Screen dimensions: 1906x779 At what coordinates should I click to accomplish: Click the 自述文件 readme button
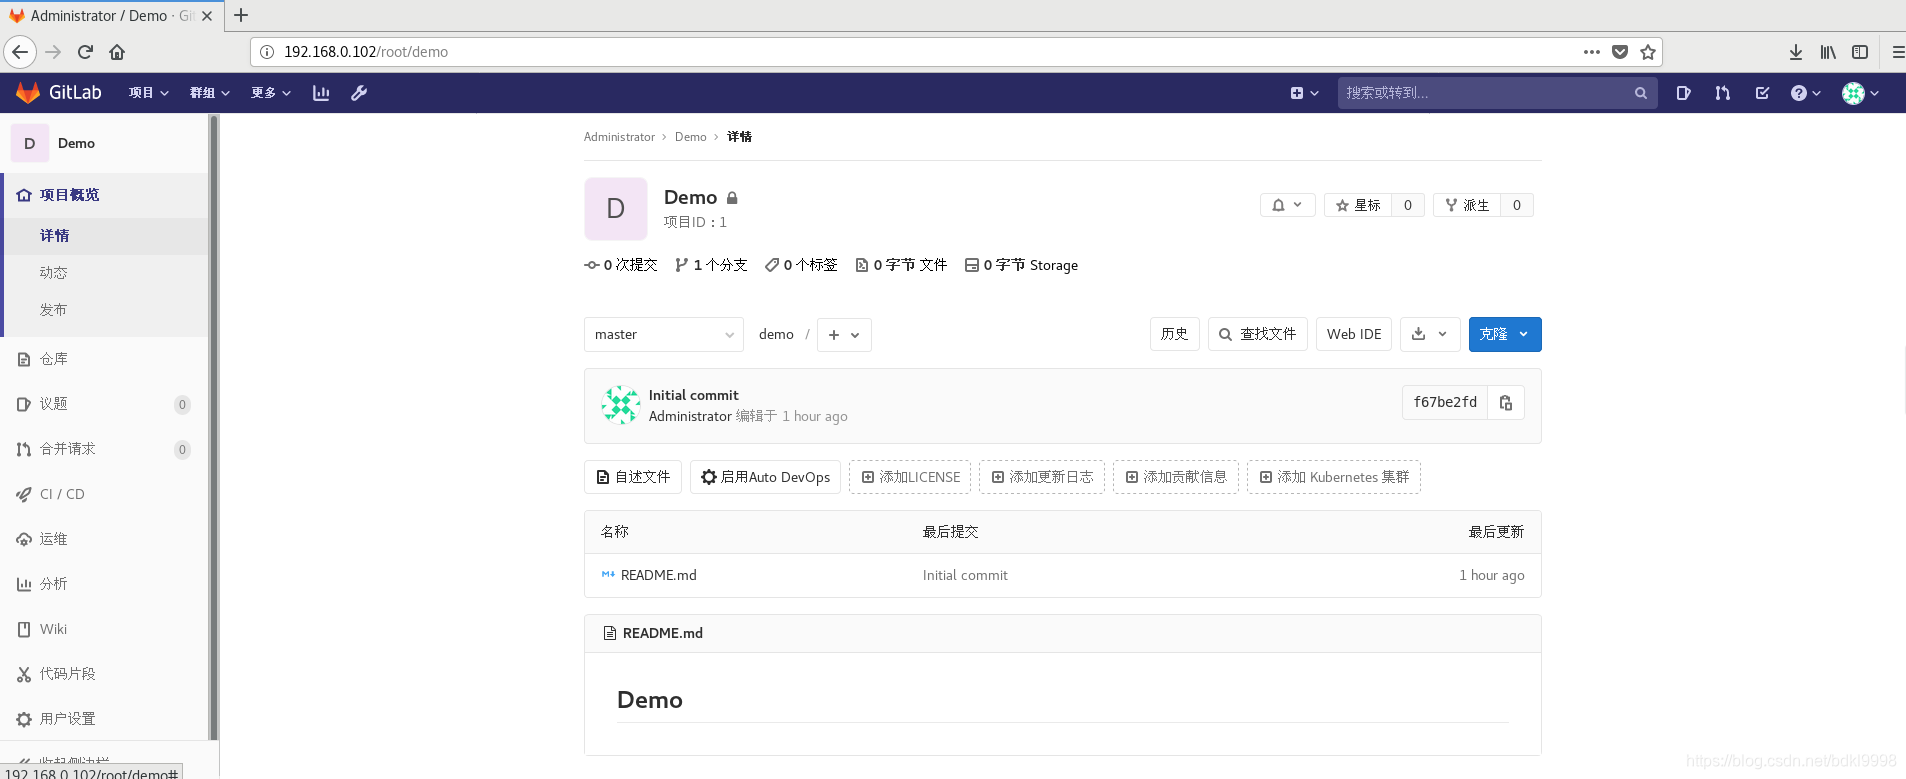[633, 477]
